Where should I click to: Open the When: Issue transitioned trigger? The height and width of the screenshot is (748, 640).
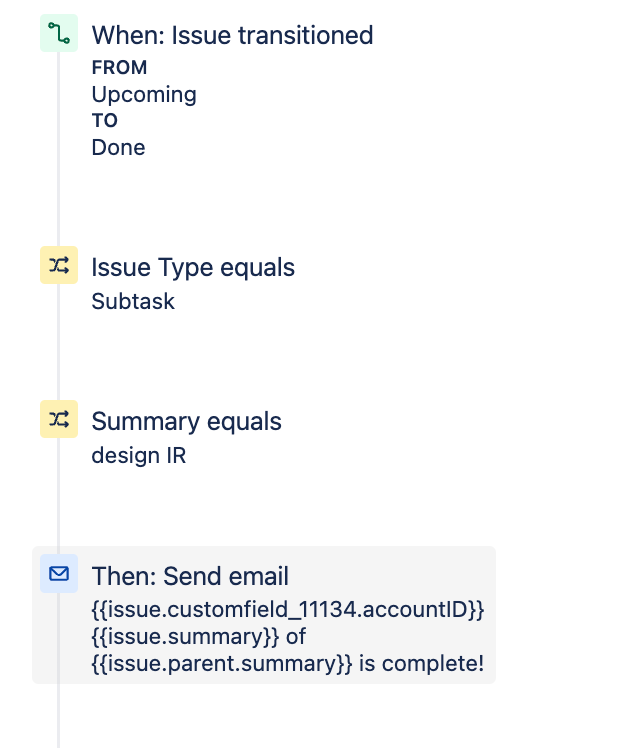(232, 35)
